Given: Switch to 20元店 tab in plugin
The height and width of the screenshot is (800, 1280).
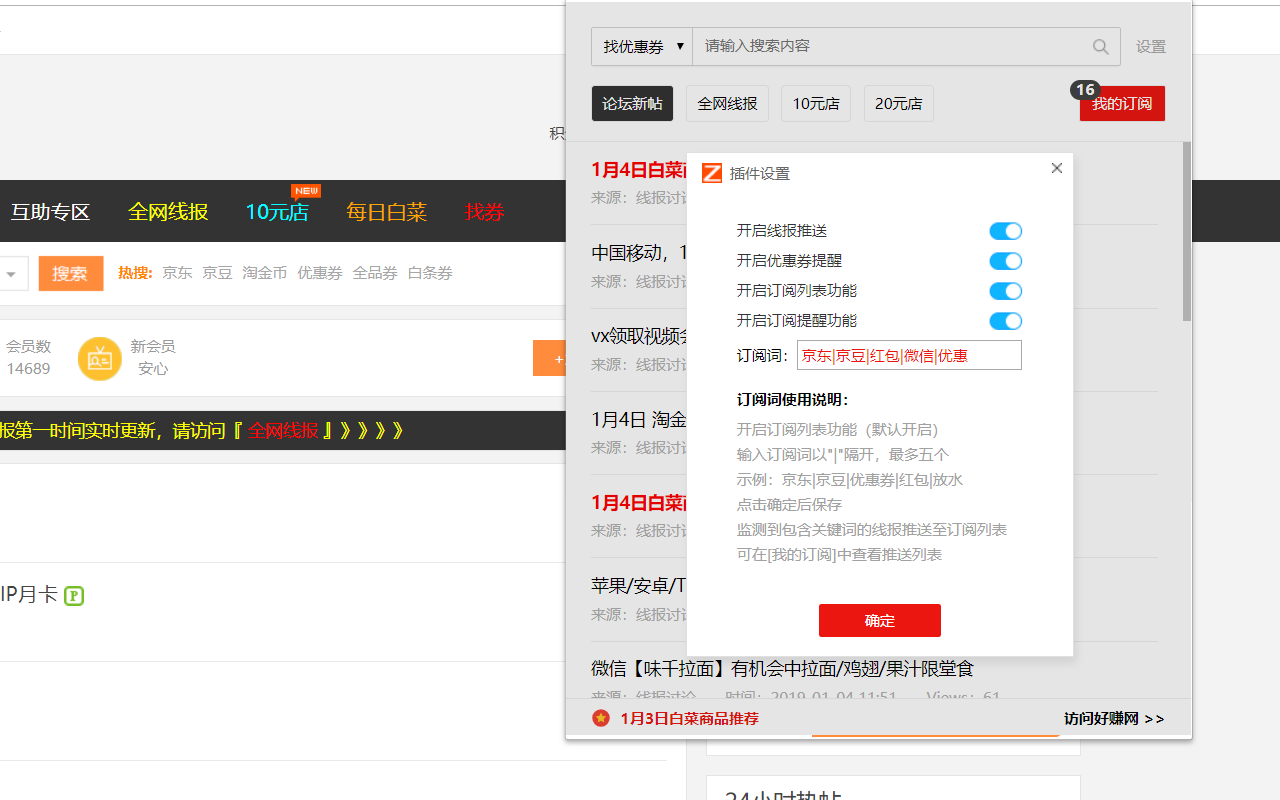Looking at the screenshot, I should pos(898,104).
